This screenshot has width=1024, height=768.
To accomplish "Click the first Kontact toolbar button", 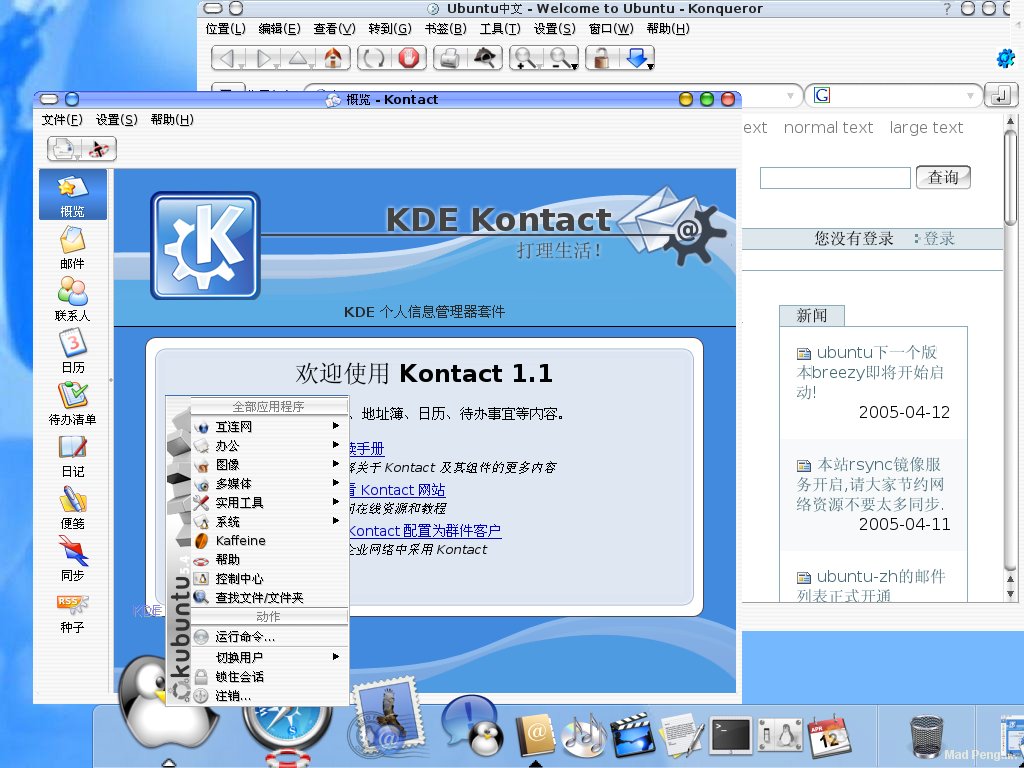I will click(x=63, y=149).
